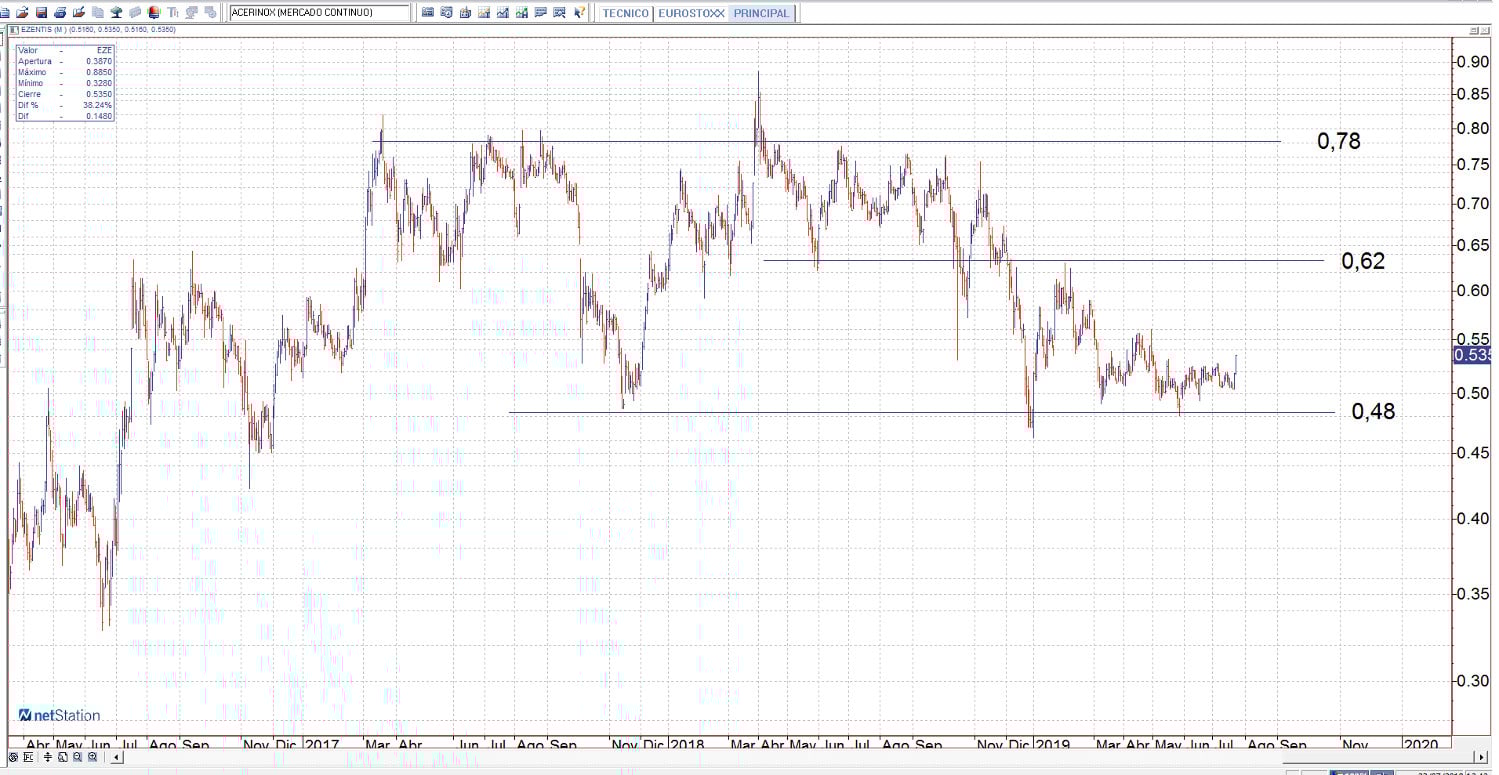The width and height of the screenshot is (1499, 775).
Task: Click the tree icon in top toolbar
Action: tap(116, 13)
